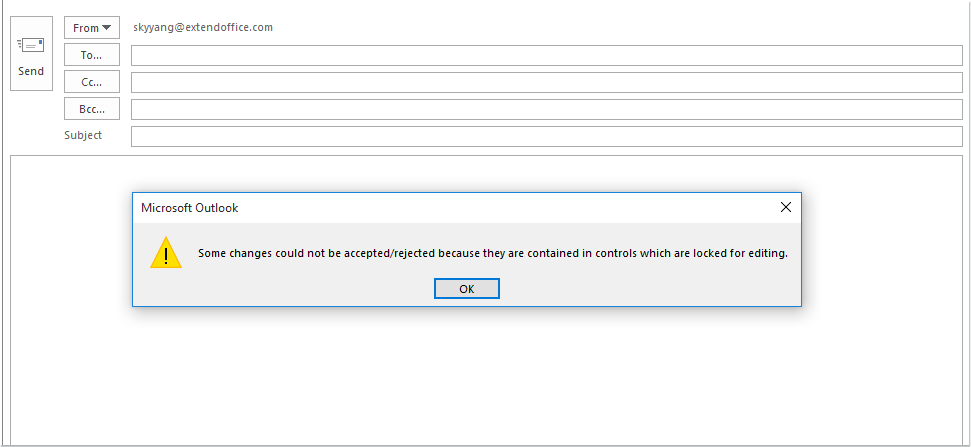Image resolution: width=971 pixels, height=447 pixels.
Task: Click the yellow warning triangle icon
Action: coord(166,253)
